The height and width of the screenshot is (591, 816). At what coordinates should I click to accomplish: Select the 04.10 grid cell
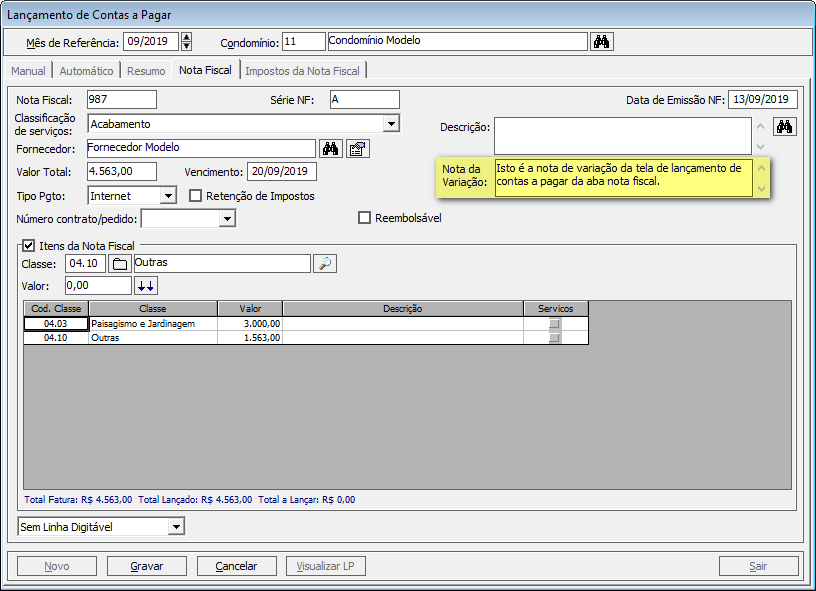tap(56, 338)
